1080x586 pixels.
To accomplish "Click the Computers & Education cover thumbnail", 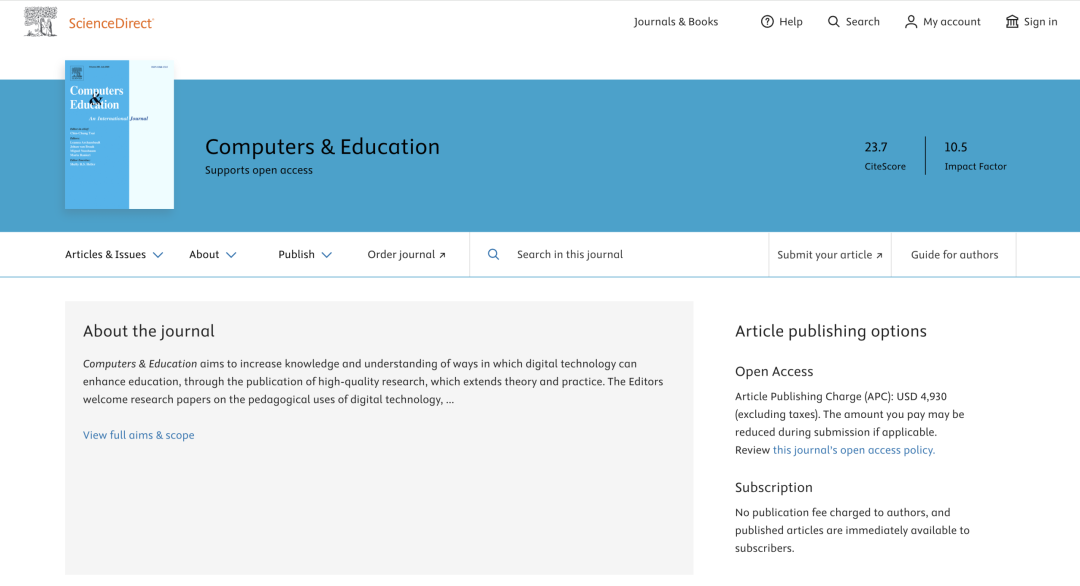I will (119, 134).
